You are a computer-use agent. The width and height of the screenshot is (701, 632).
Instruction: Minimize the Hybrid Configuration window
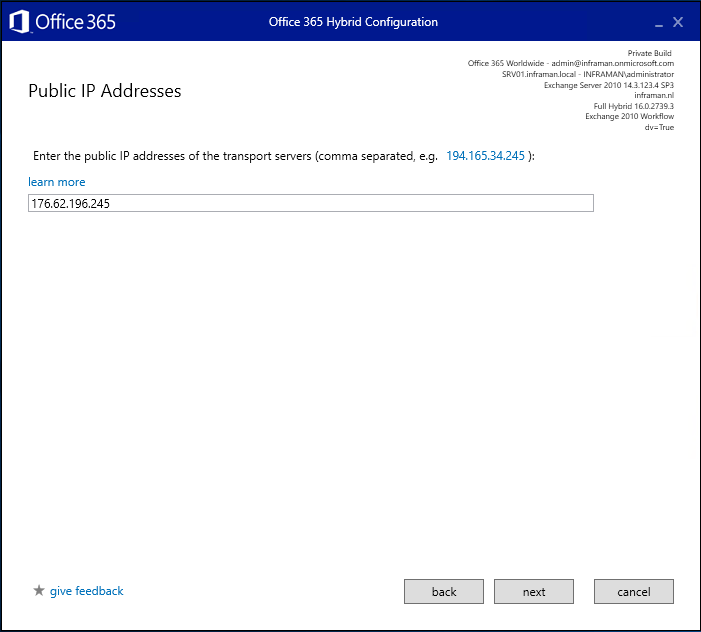(657, 23)
